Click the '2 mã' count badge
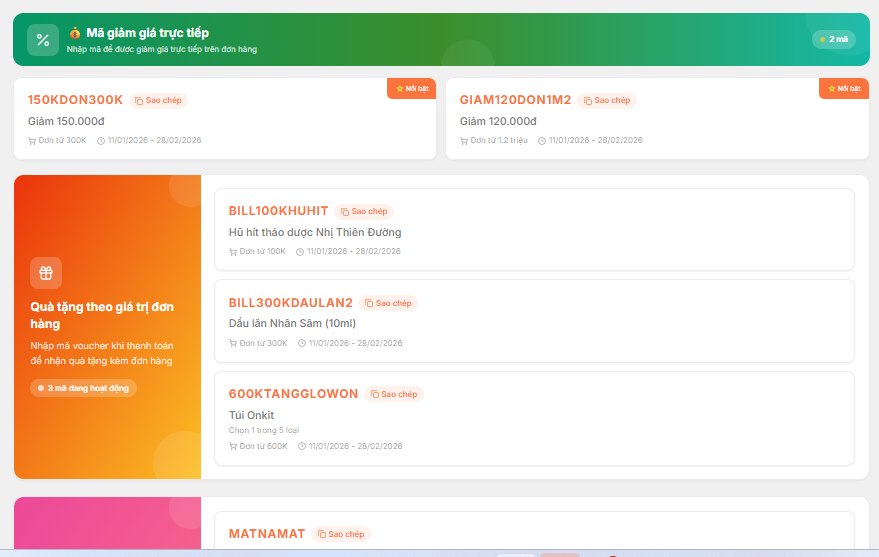 [x=833, y=39]
